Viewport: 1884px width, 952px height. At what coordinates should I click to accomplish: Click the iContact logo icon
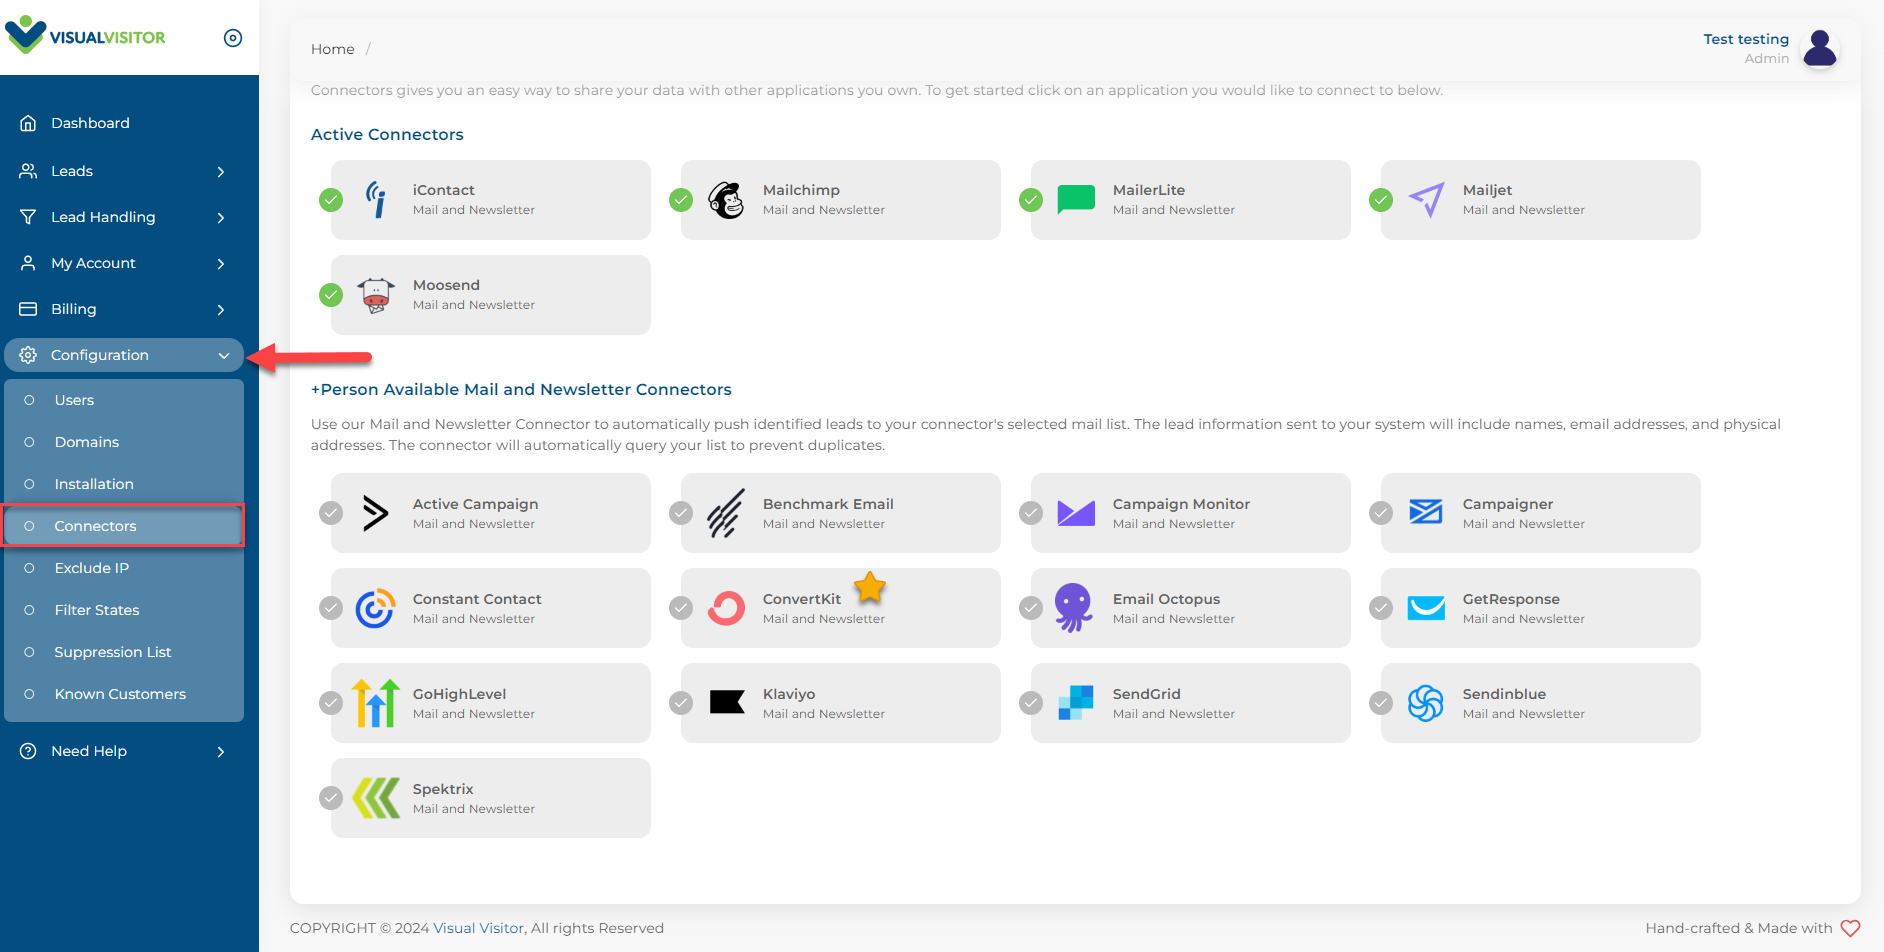tap(376, 200)
